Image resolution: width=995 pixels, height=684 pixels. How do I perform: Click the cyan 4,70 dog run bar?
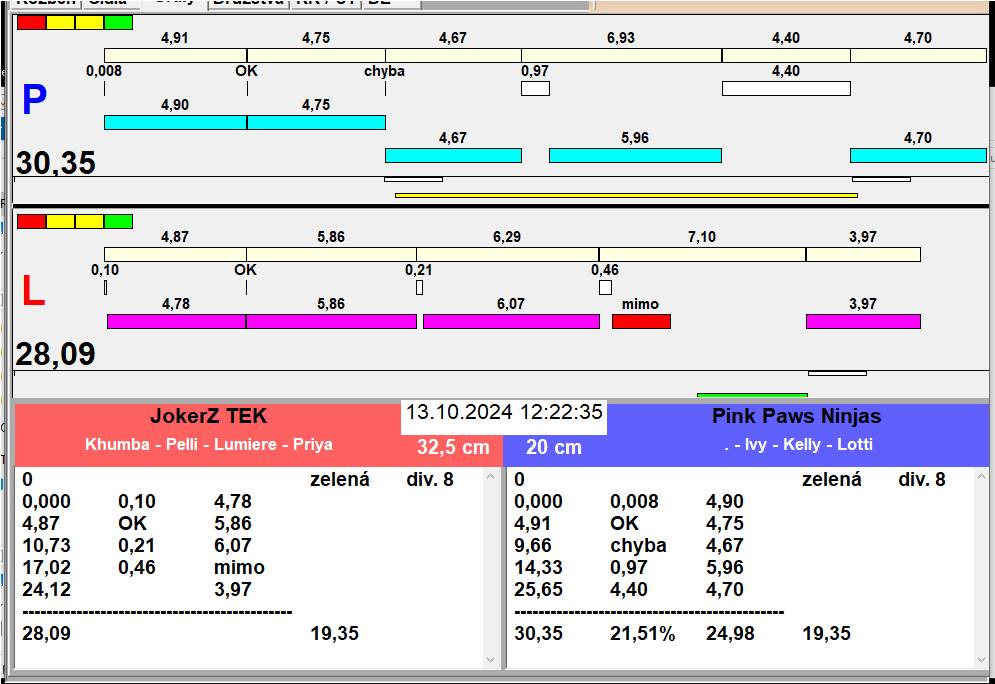918,155
